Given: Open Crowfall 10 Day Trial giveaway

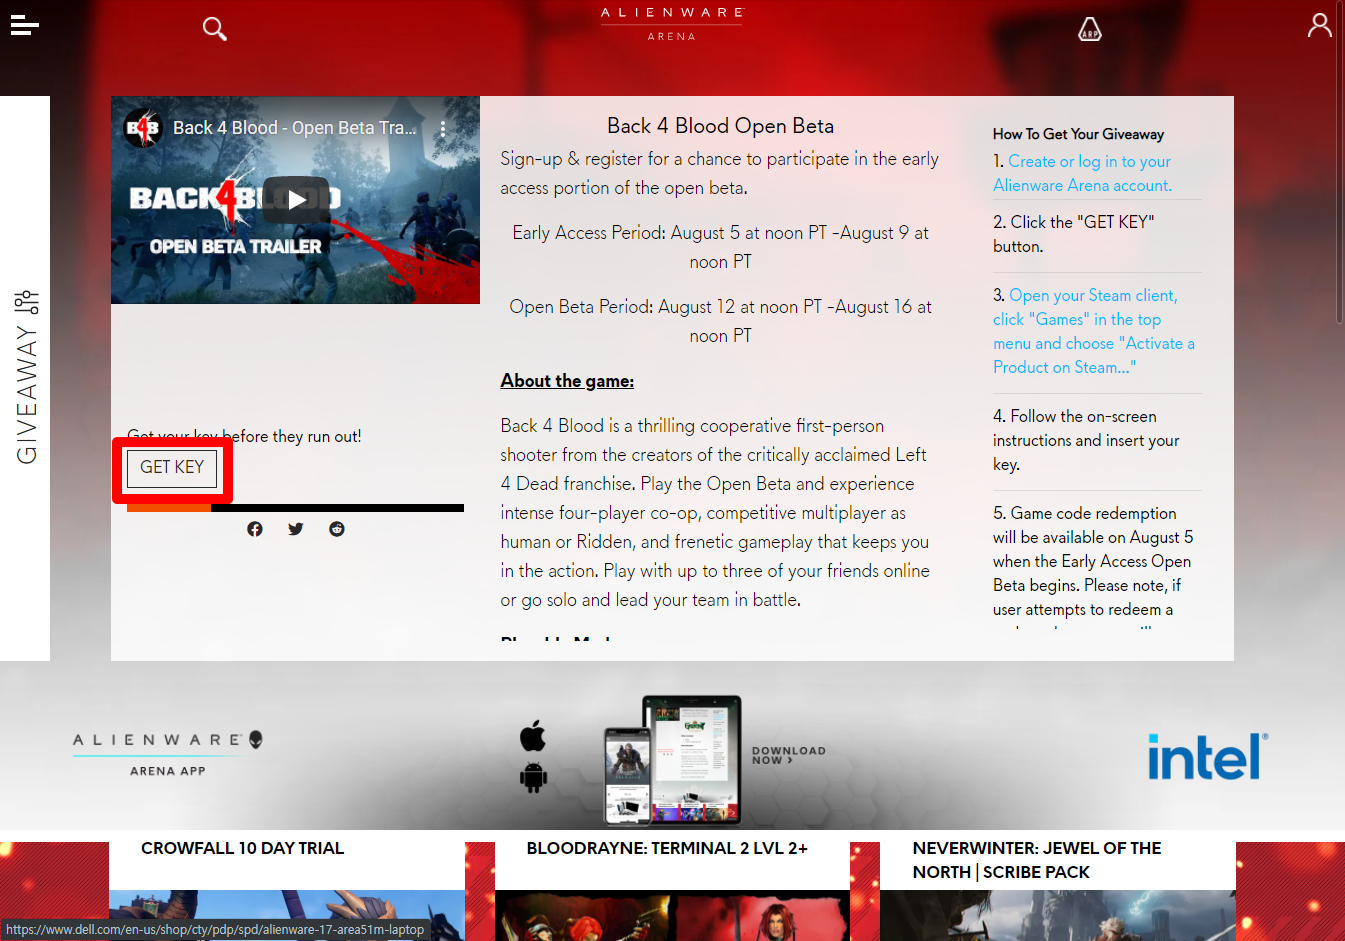Looking at the screenshot, I should click(242, 848).
